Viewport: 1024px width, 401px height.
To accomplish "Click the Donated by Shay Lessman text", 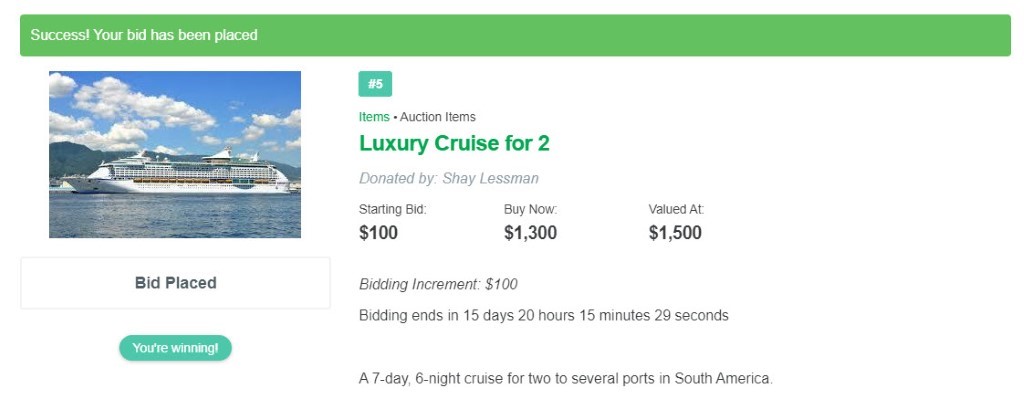I will point(449,178).
